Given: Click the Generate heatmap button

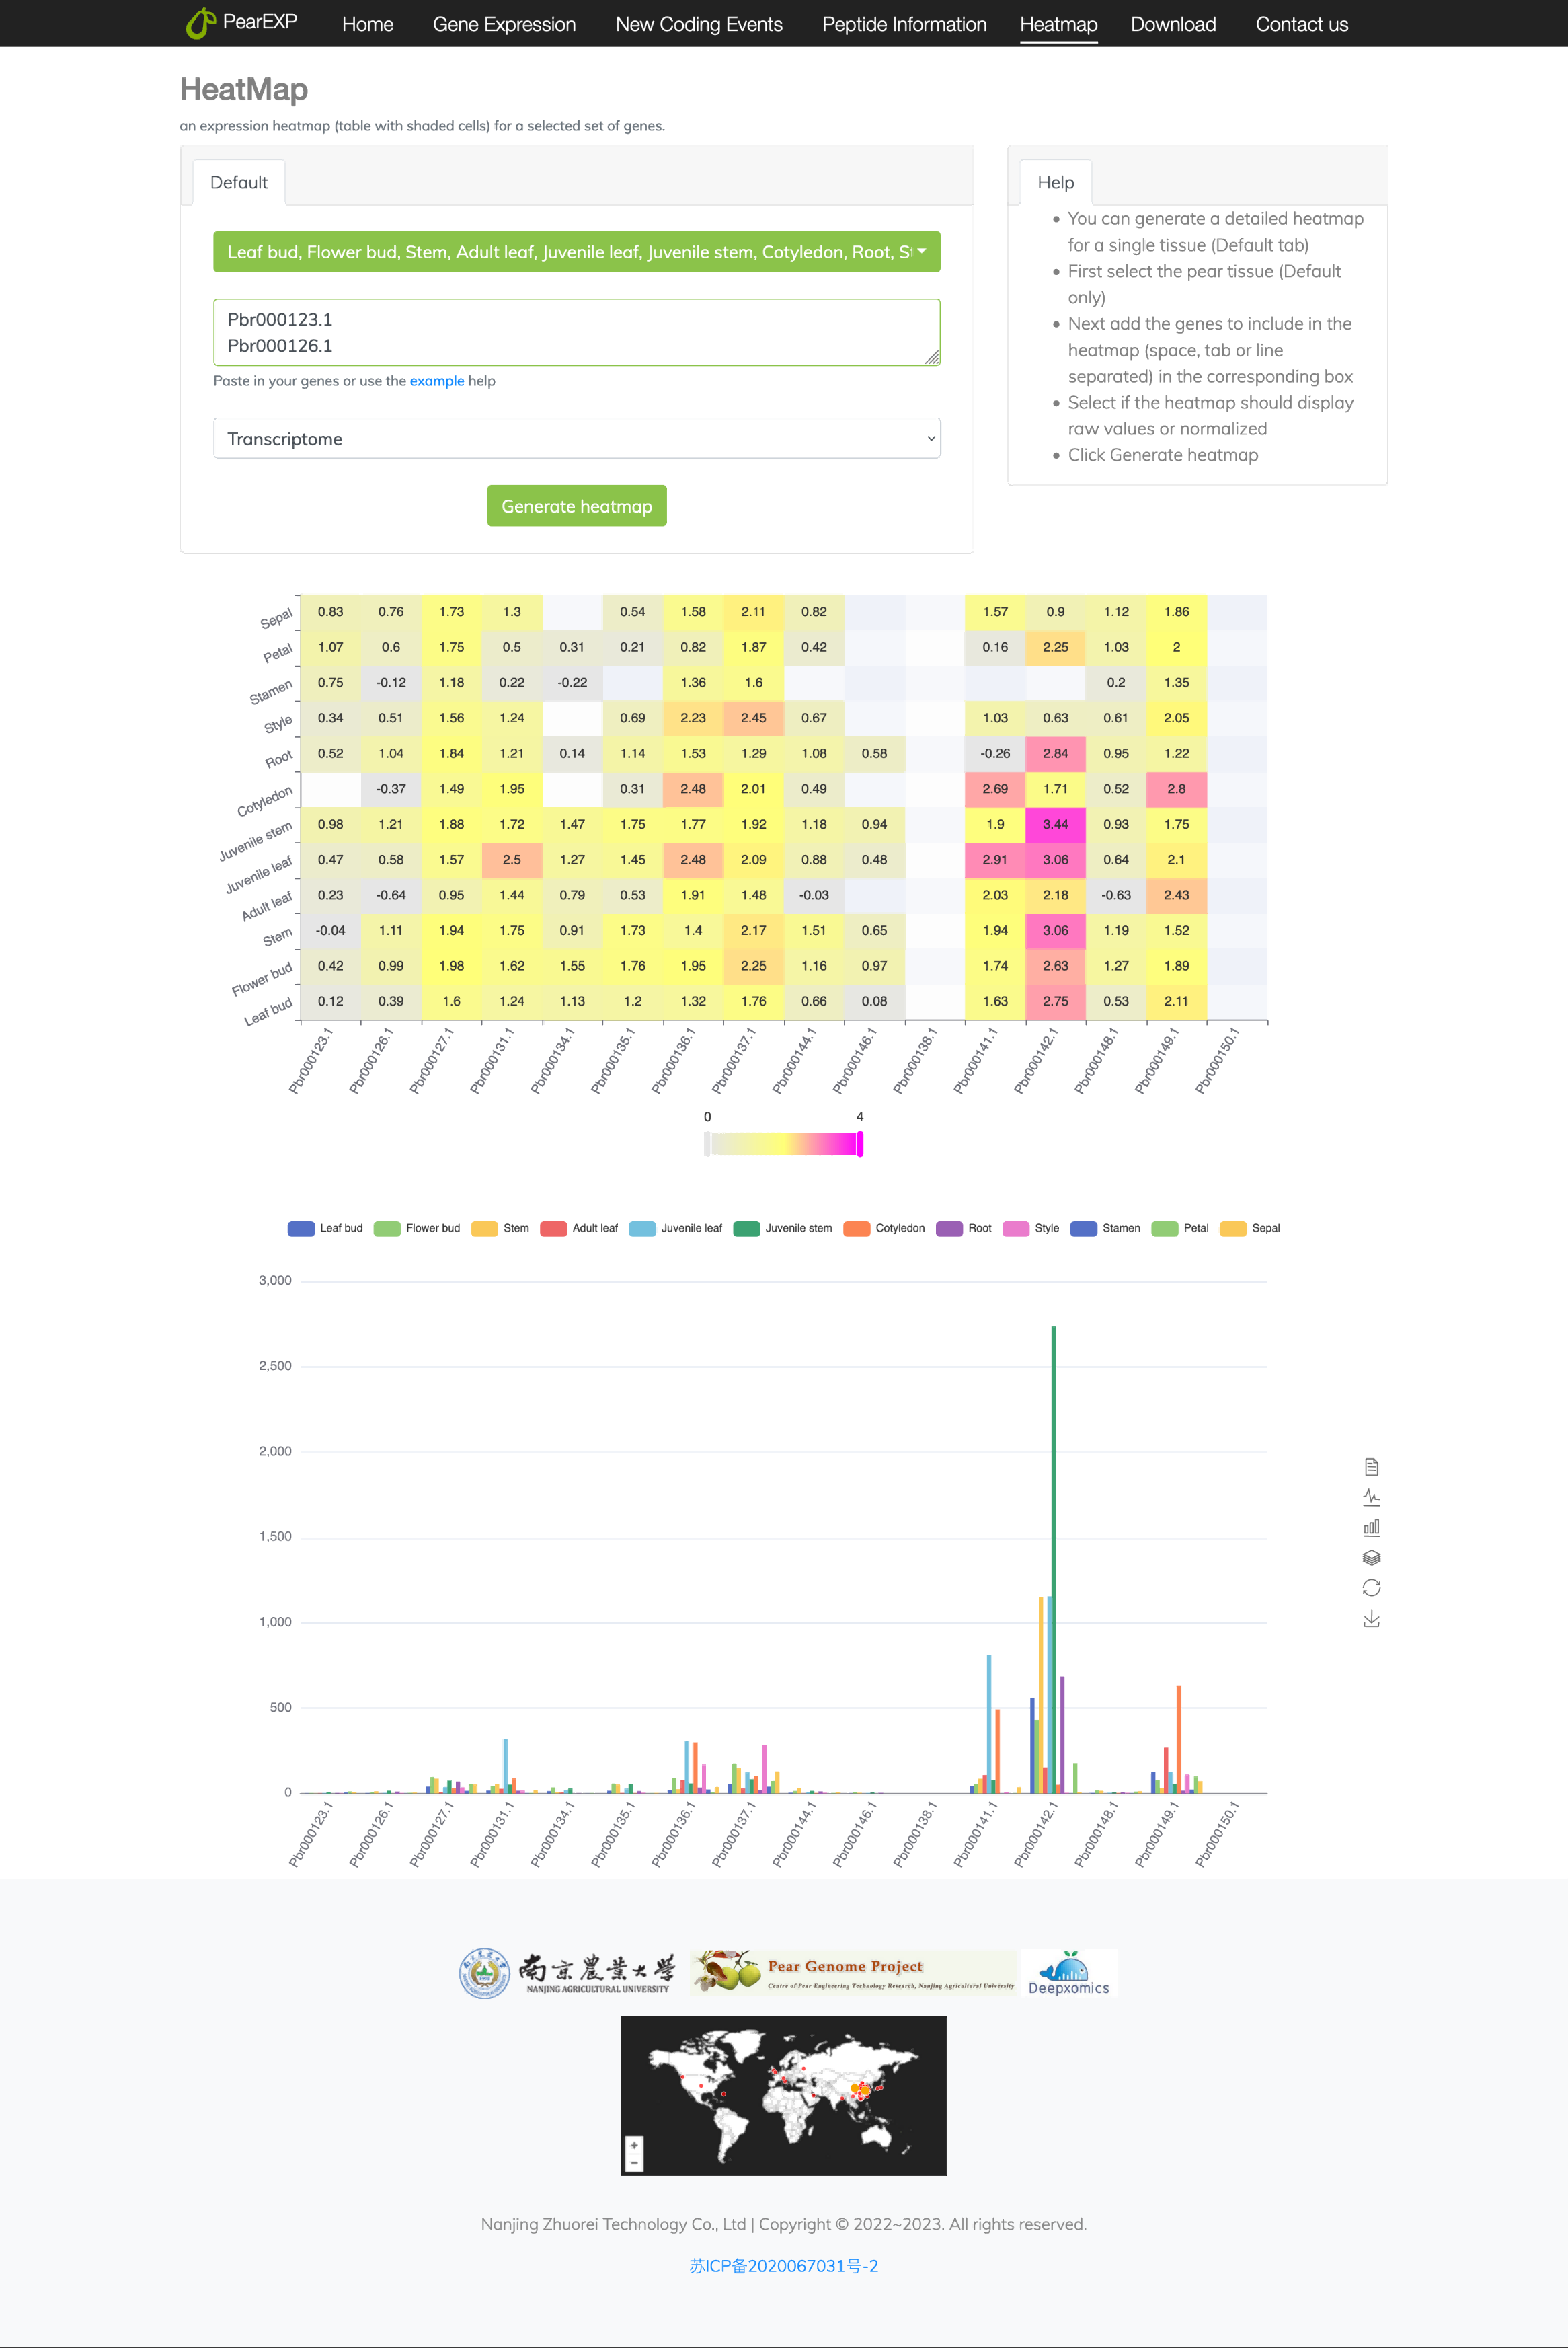Looking at the screenshot, I should tap(576, 506).
